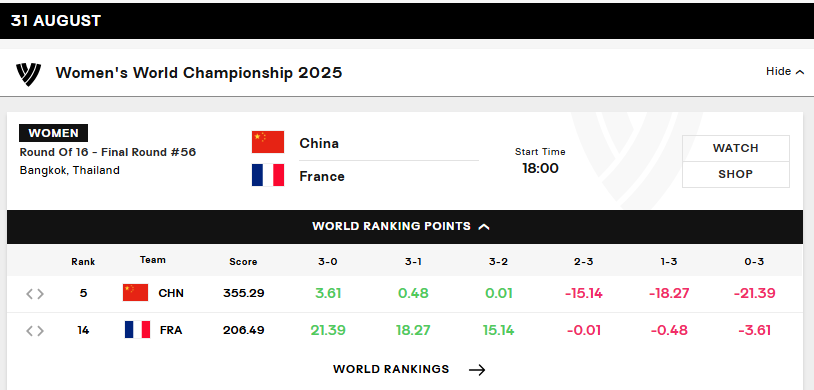Click the 31 AUGUST date header

56,21
